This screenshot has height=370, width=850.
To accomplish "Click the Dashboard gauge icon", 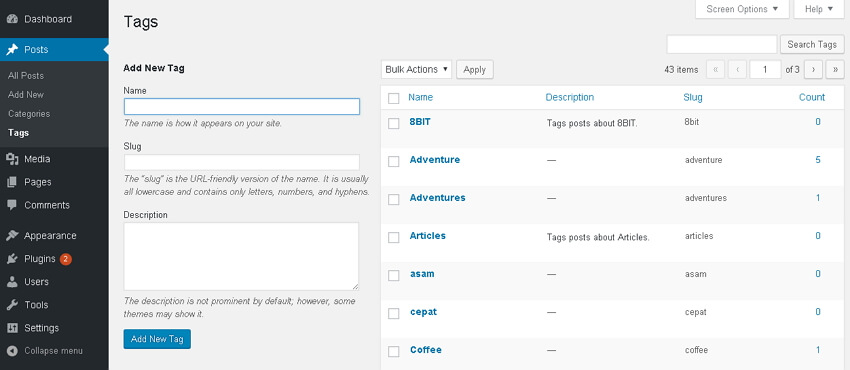I will 12,20.
